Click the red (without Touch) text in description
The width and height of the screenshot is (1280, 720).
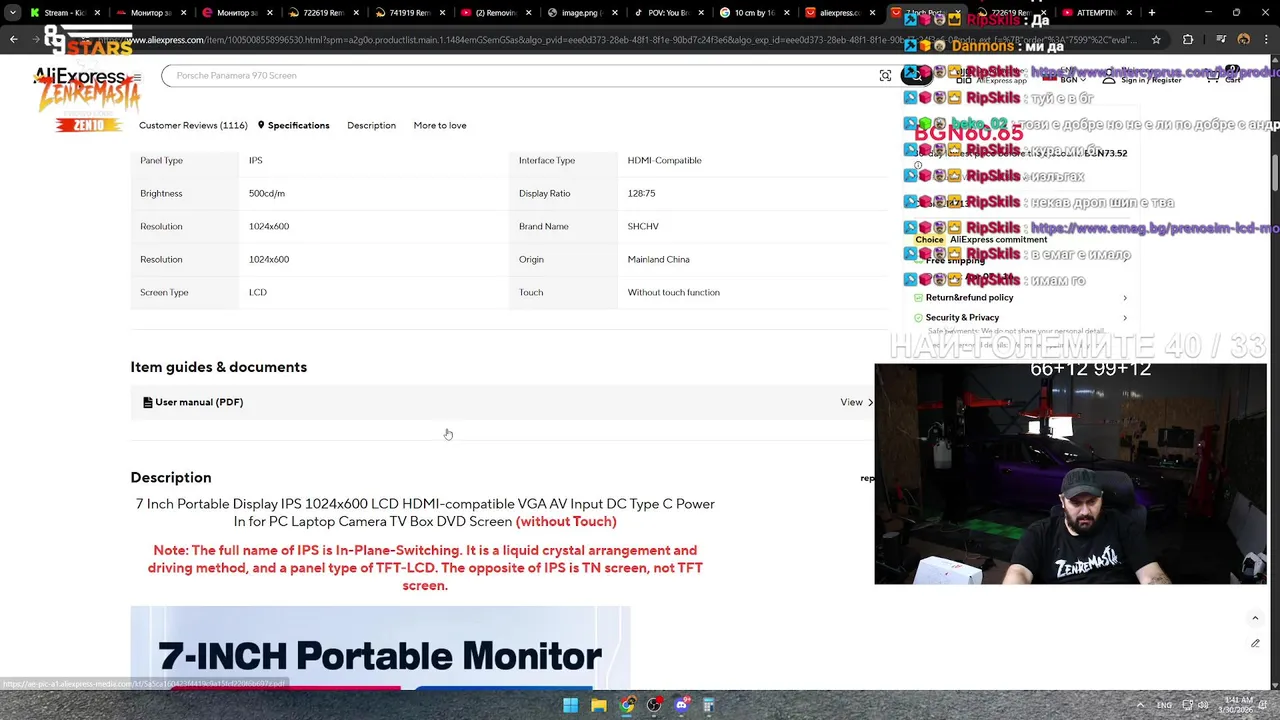pos(566,522)
